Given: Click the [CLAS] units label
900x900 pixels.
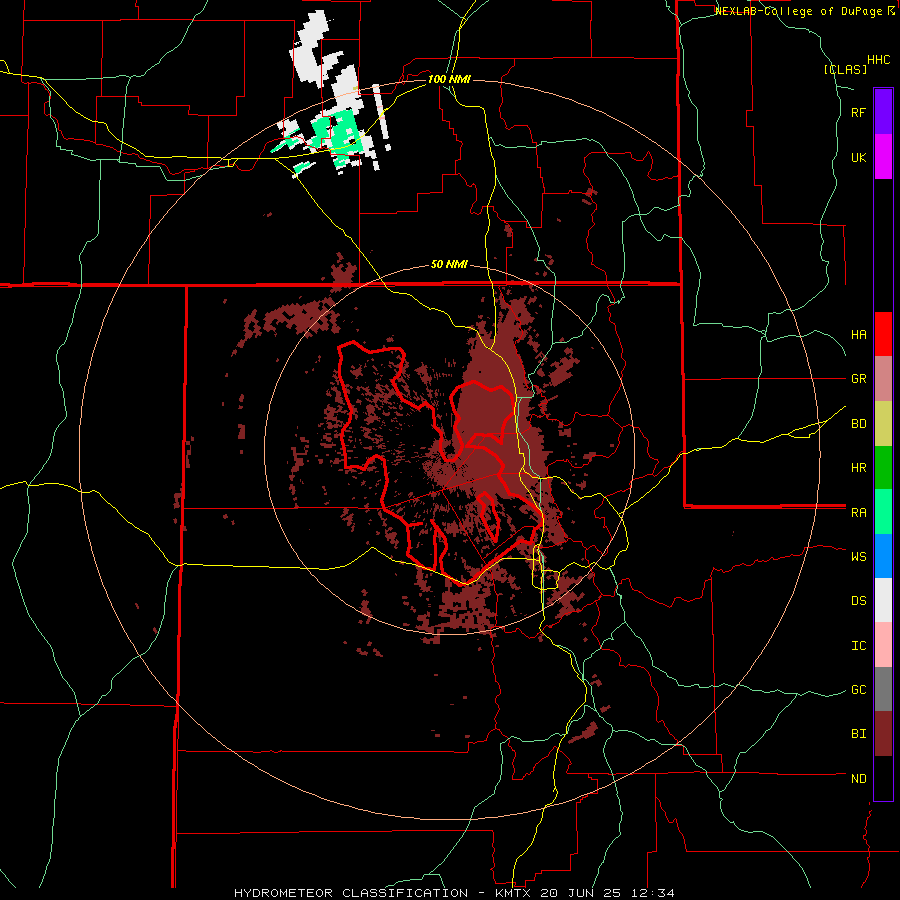Looking at the screenshot, I should click(x=845, y=69).
